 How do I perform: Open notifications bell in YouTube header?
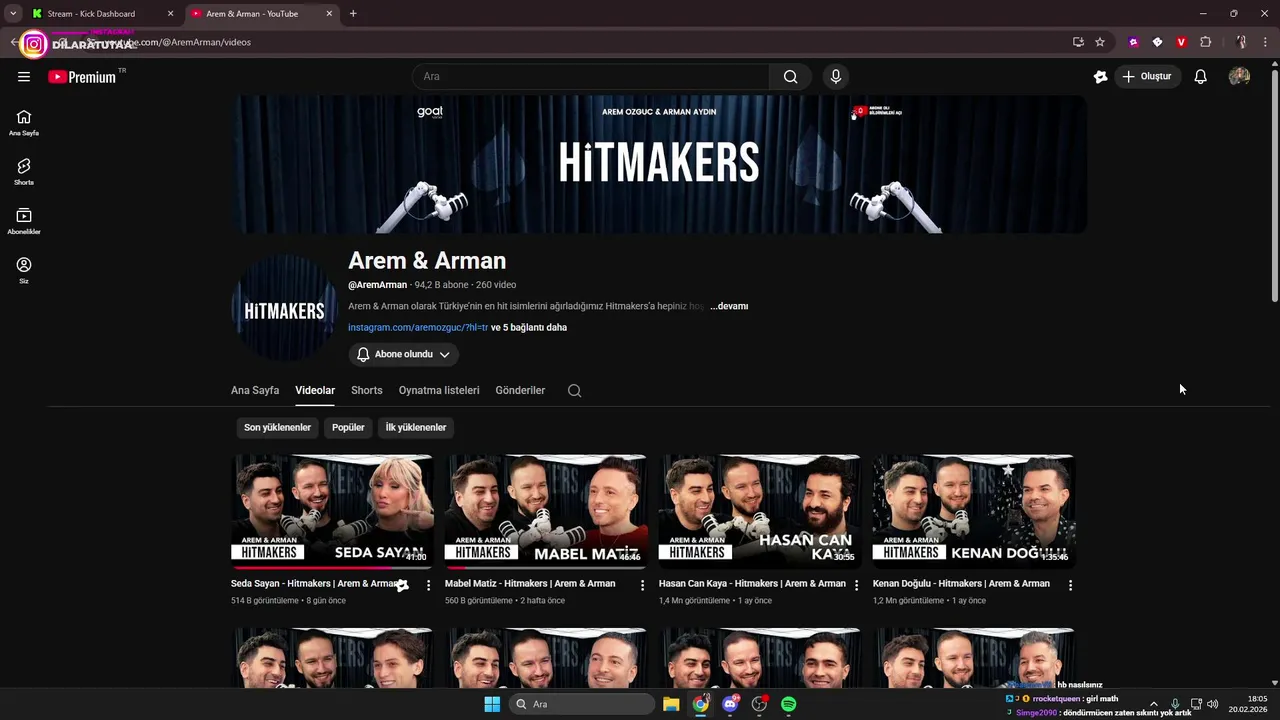[1201, 76]
